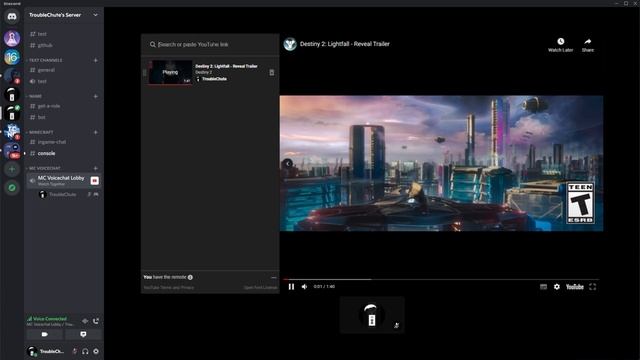Image resolution: width=640 pixels, height=360 pixels.
Task: Click the TroubleChute user avatar in bottom panel
Action: [32, 351]
